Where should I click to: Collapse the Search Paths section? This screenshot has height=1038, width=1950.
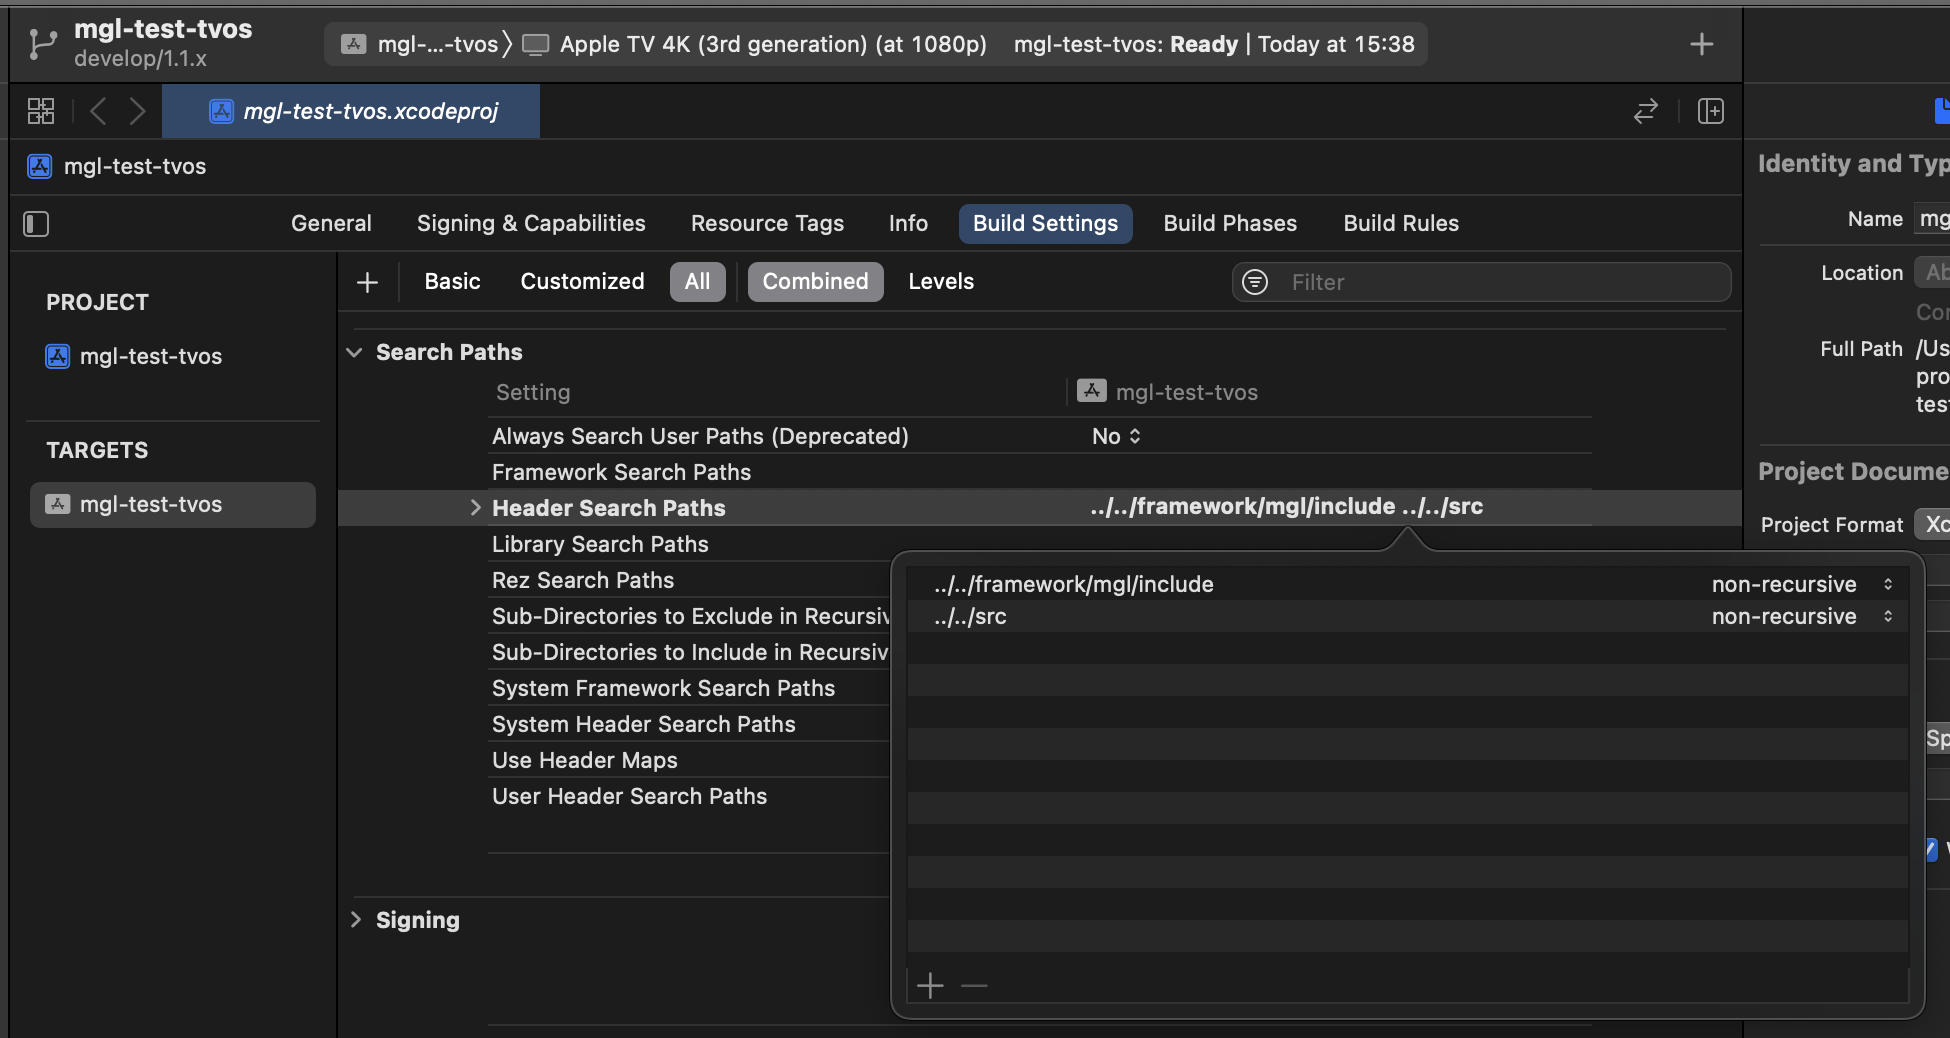[354, 352]
